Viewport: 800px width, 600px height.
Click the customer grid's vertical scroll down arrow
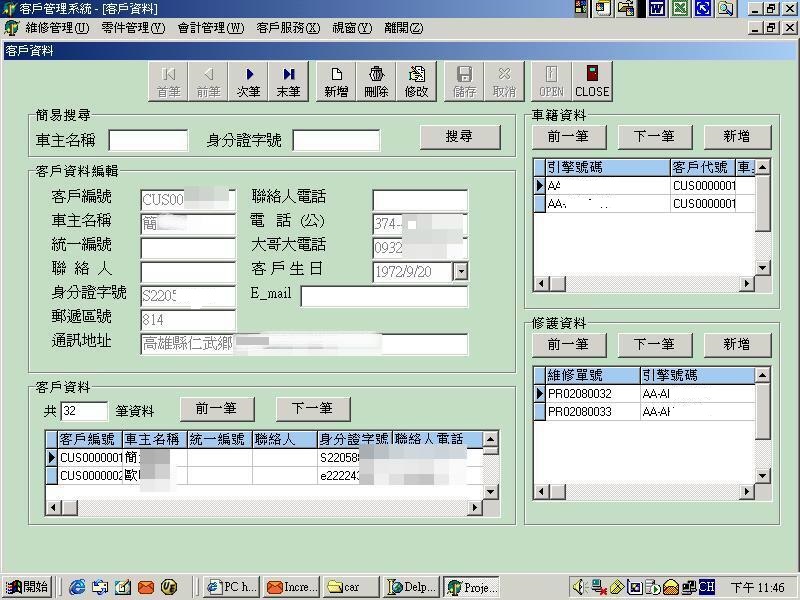pos(490,492)
